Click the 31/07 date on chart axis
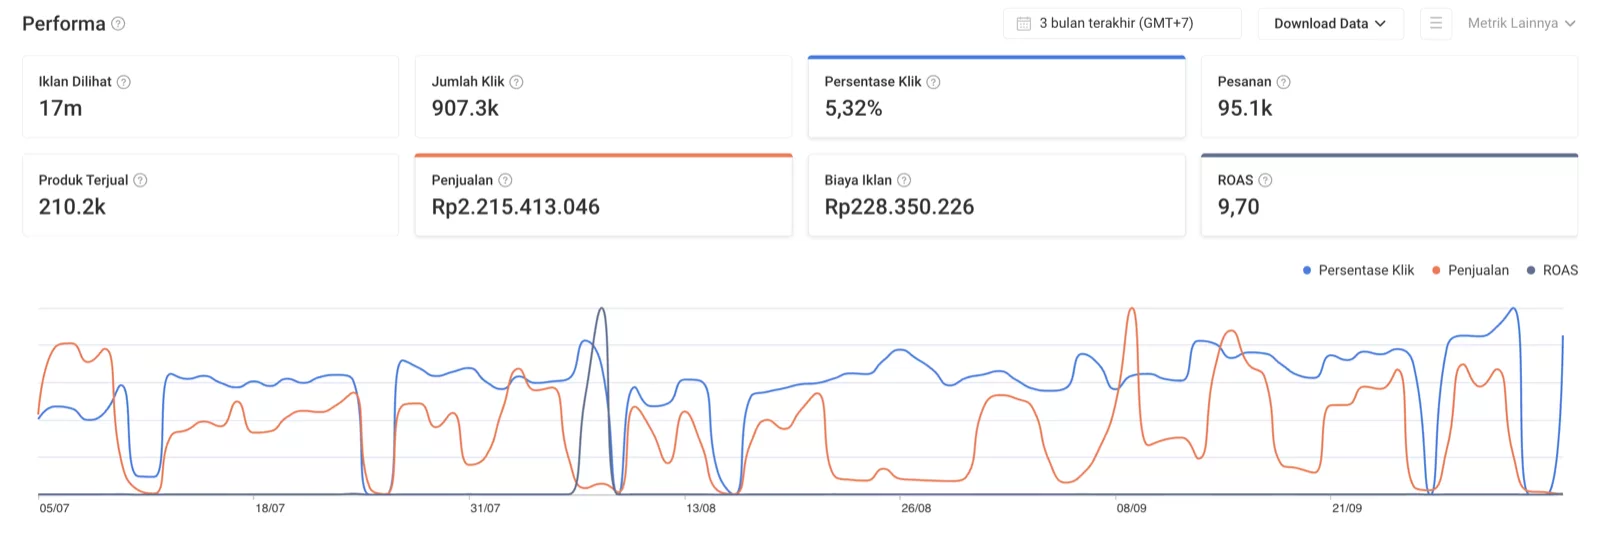 coord(485,508)
